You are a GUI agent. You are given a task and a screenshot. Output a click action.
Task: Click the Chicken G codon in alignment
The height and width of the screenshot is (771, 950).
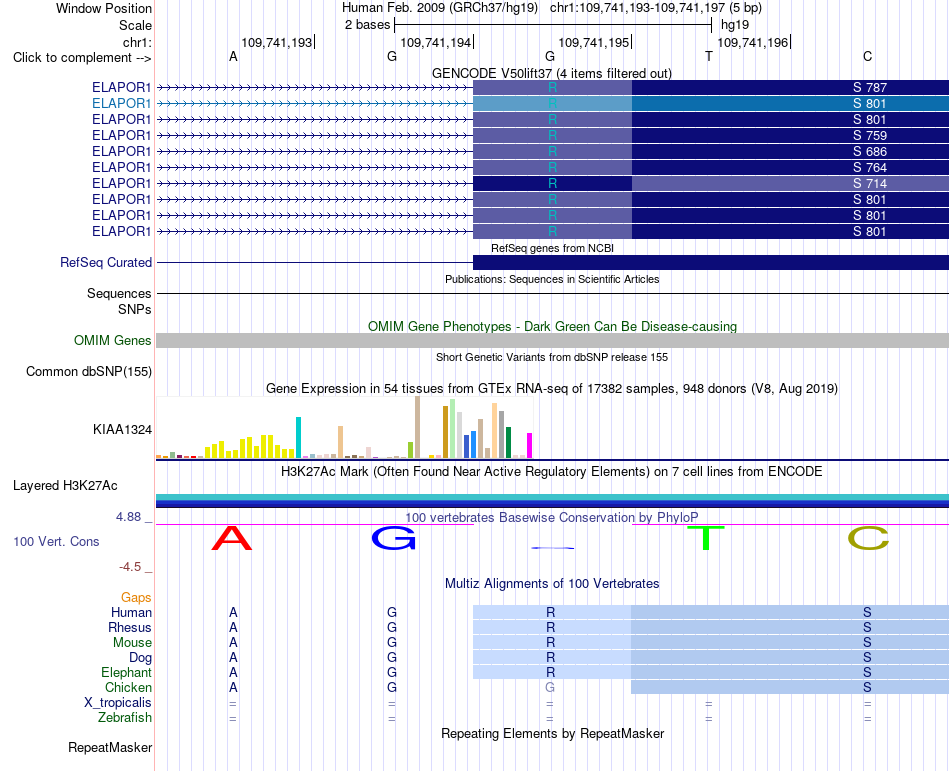[x=550, y=687]
